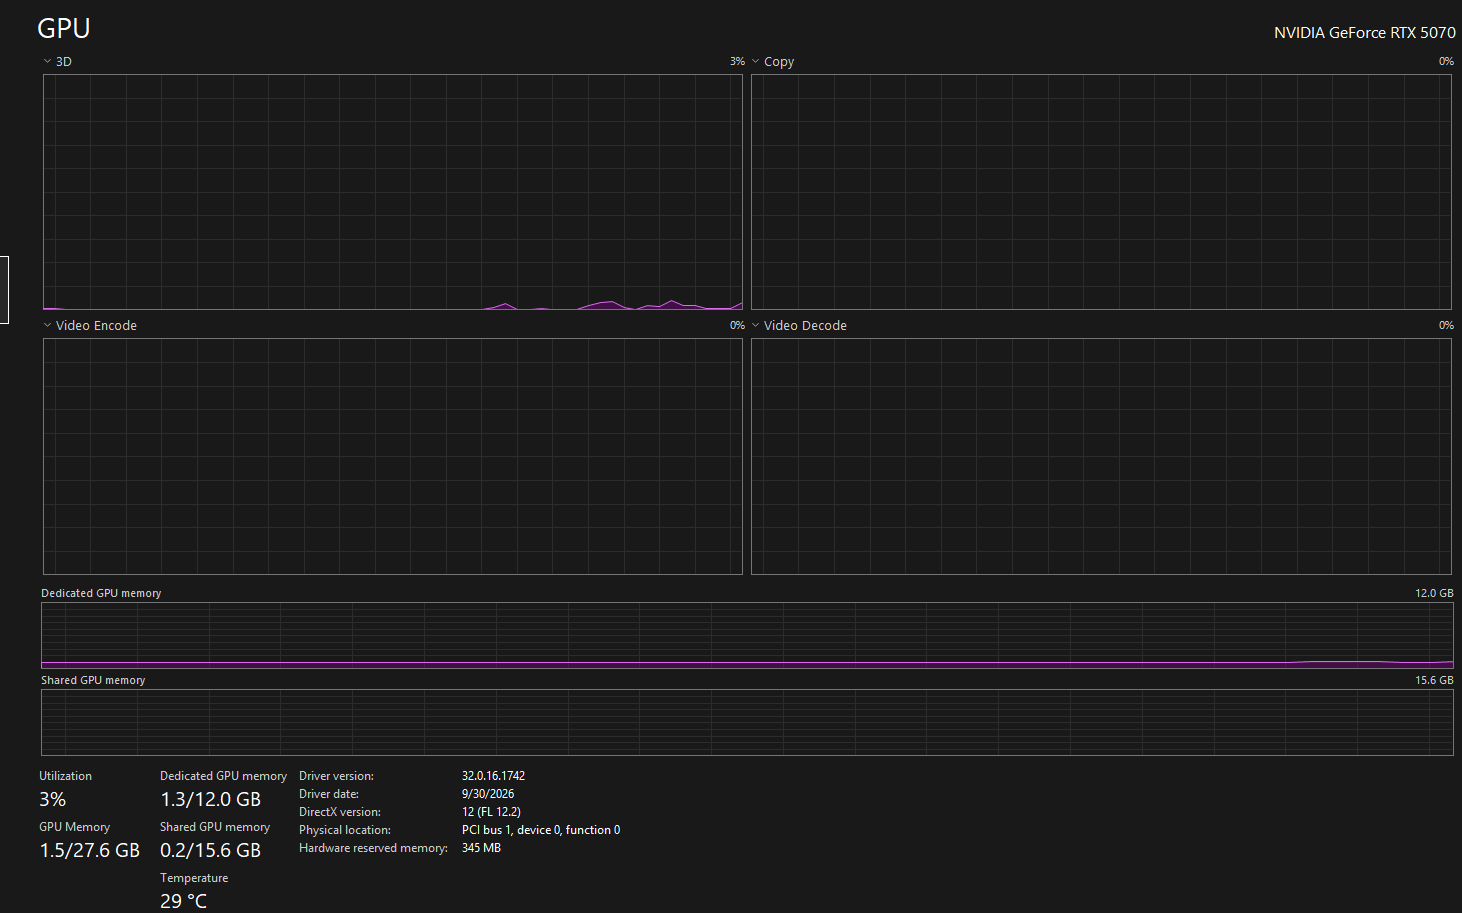Click the 1.5/27.6 GB GPU Memory value
The width and height of the screenshot is (1462, 913).
90,850
